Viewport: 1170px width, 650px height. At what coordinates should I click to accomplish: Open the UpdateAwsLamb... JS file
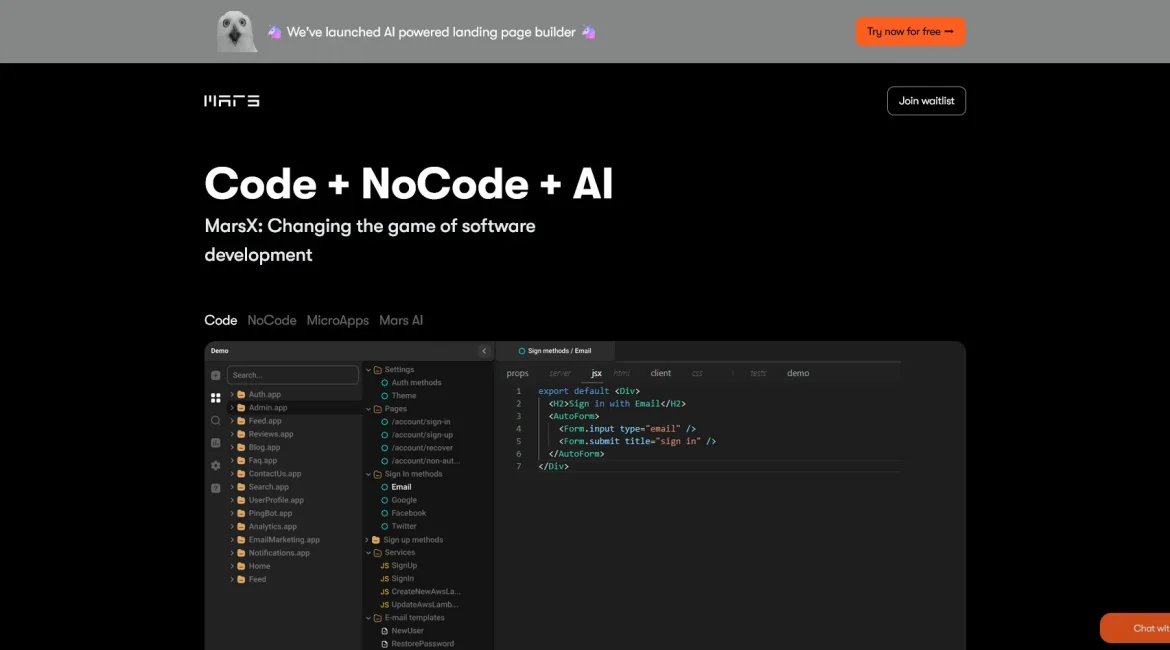point(419,604)
